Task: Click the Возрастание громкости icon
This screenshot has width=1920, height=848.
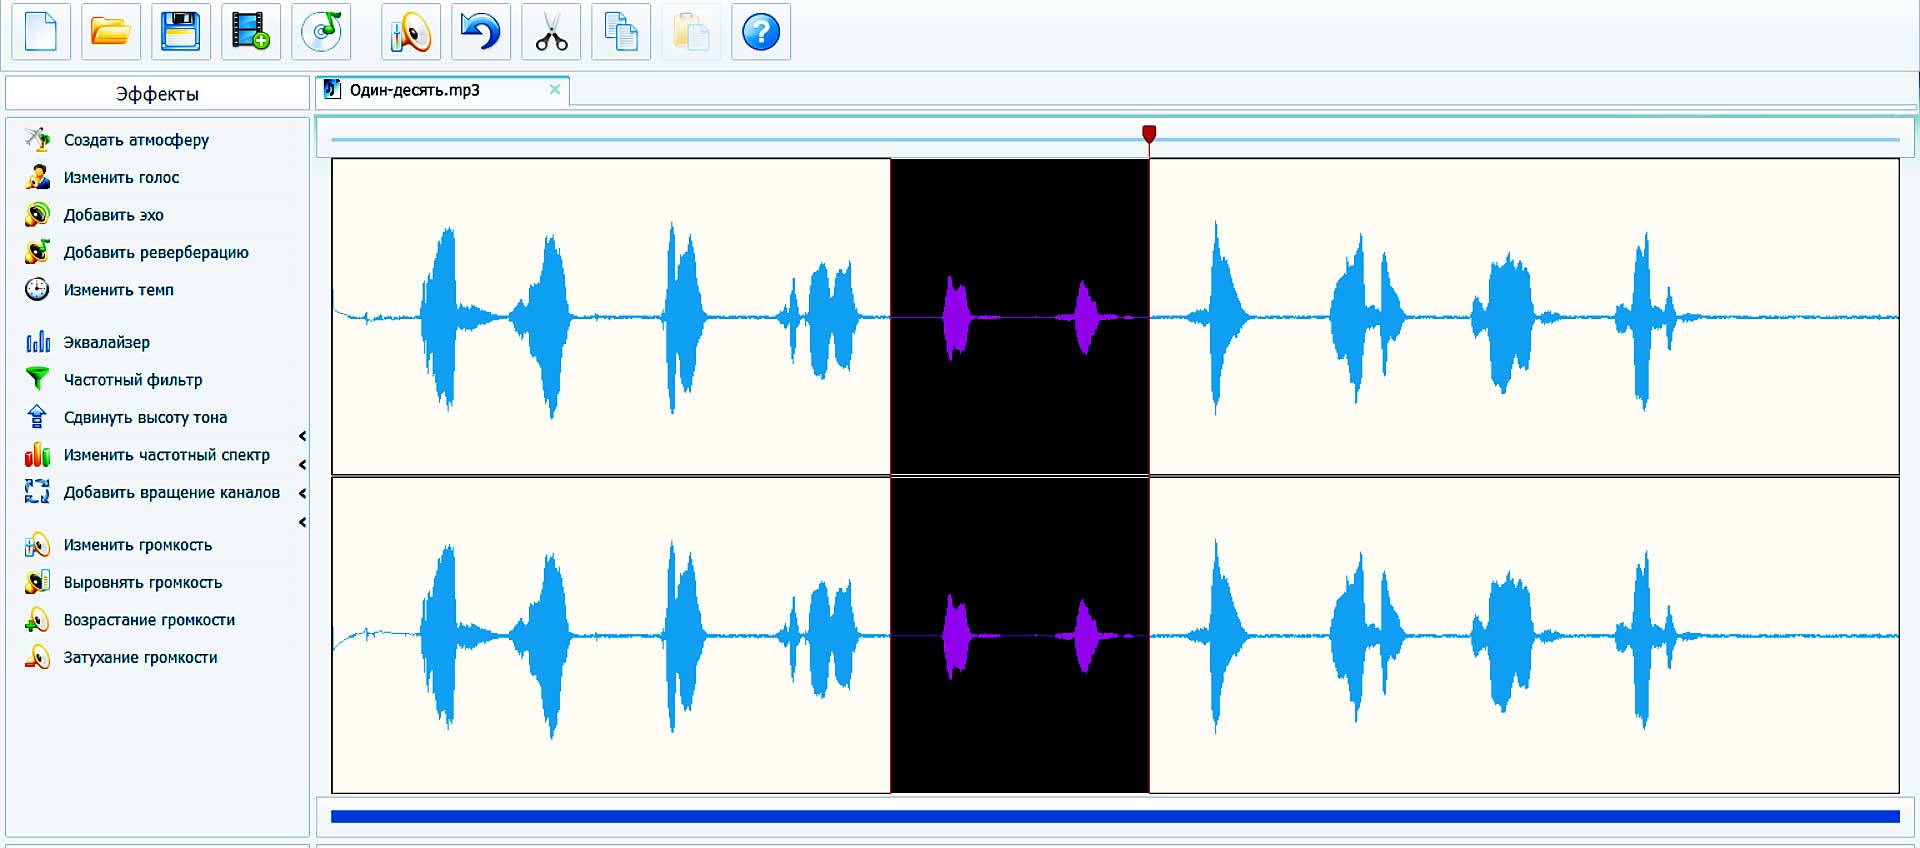Action: [37, 620]
